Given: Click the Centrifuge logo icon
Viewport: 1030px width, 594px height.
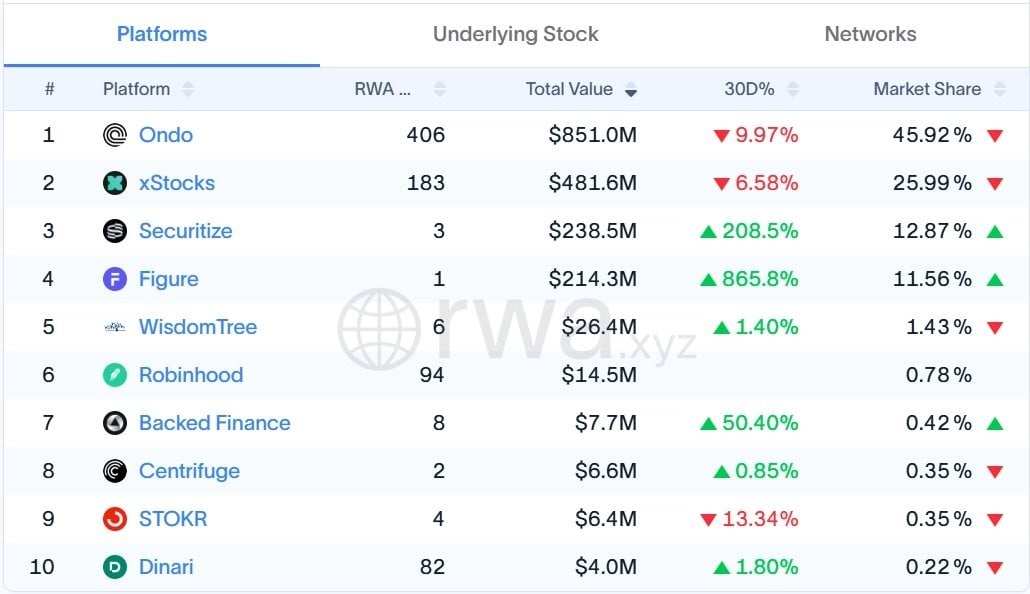Looking at the screenshot, I should [x=115, y=471].
